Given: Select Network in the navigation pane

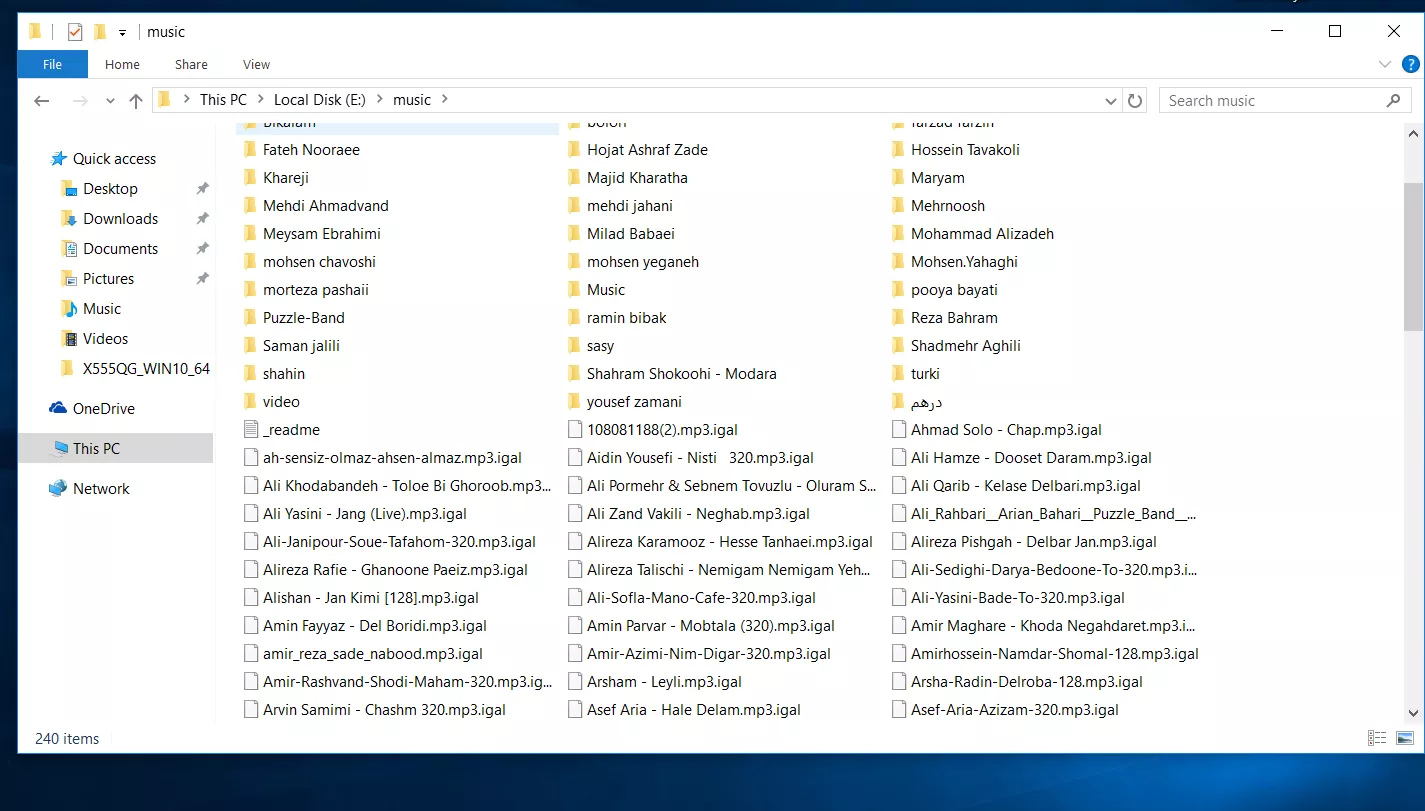Looking at the screenshot, I should pyautogui.click(x=101, y=488).
